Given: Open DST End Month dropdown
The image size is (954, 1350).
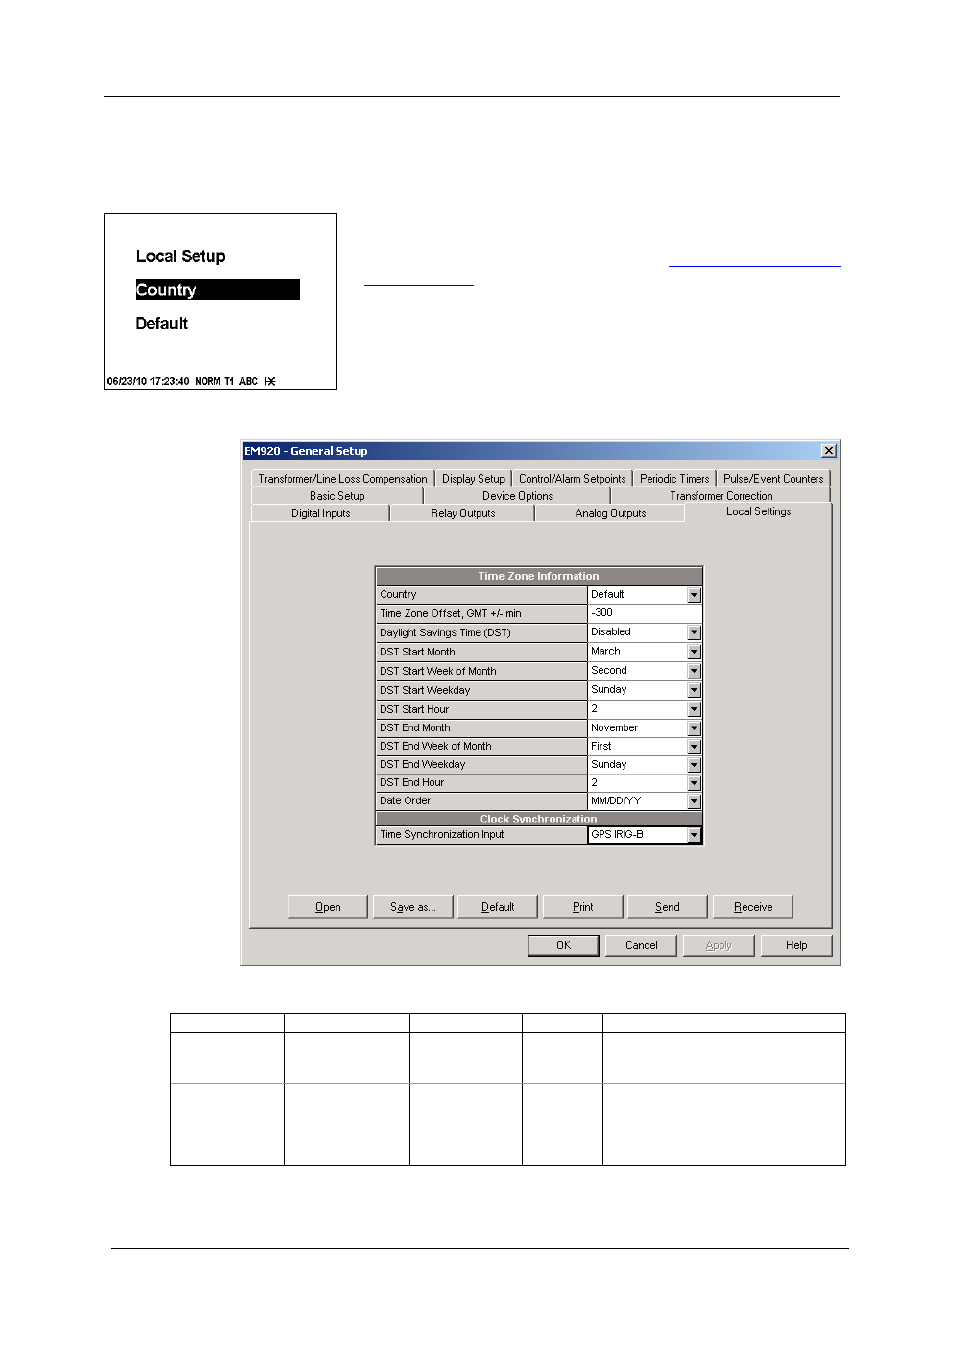Looking at the screenshot, I should click(694, 728).
